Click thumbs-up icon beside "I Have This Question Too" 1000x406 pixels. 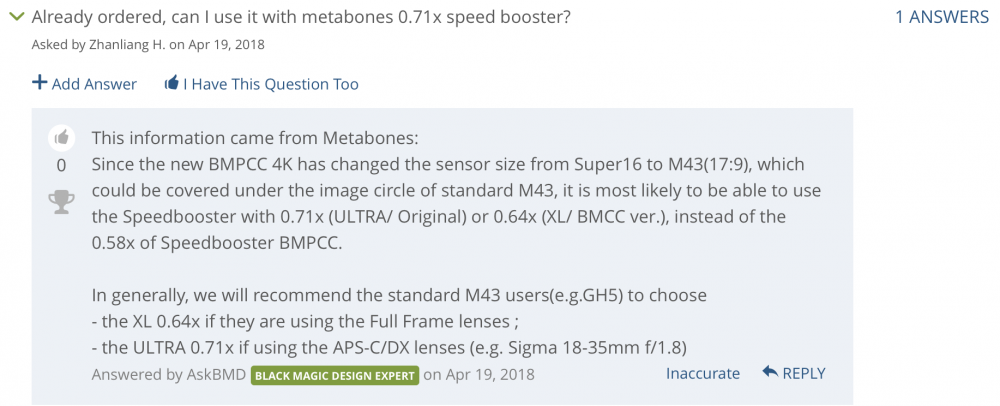coord(172,83)
